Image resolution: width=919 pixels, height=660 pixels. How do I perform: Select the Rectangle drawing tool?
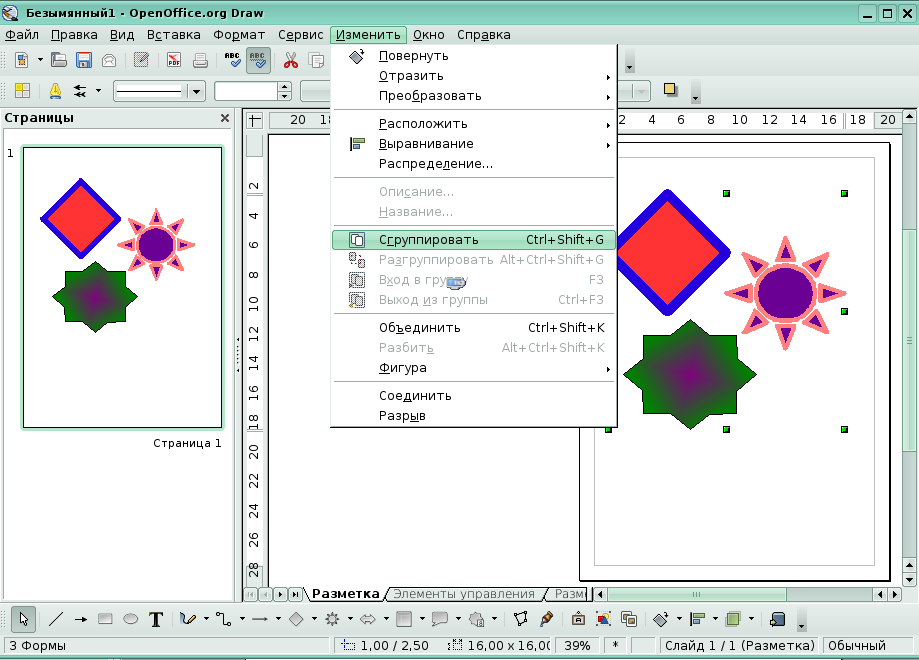point(105,619)
